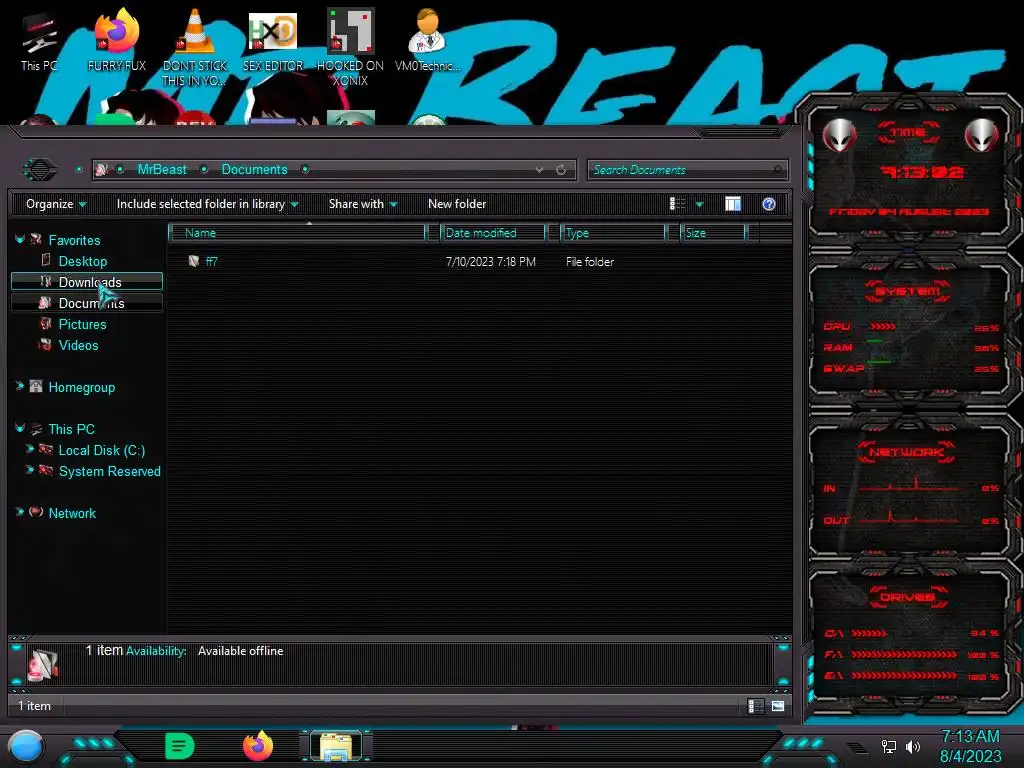Select Homegroup in navigation pane

tap(81, 387)
